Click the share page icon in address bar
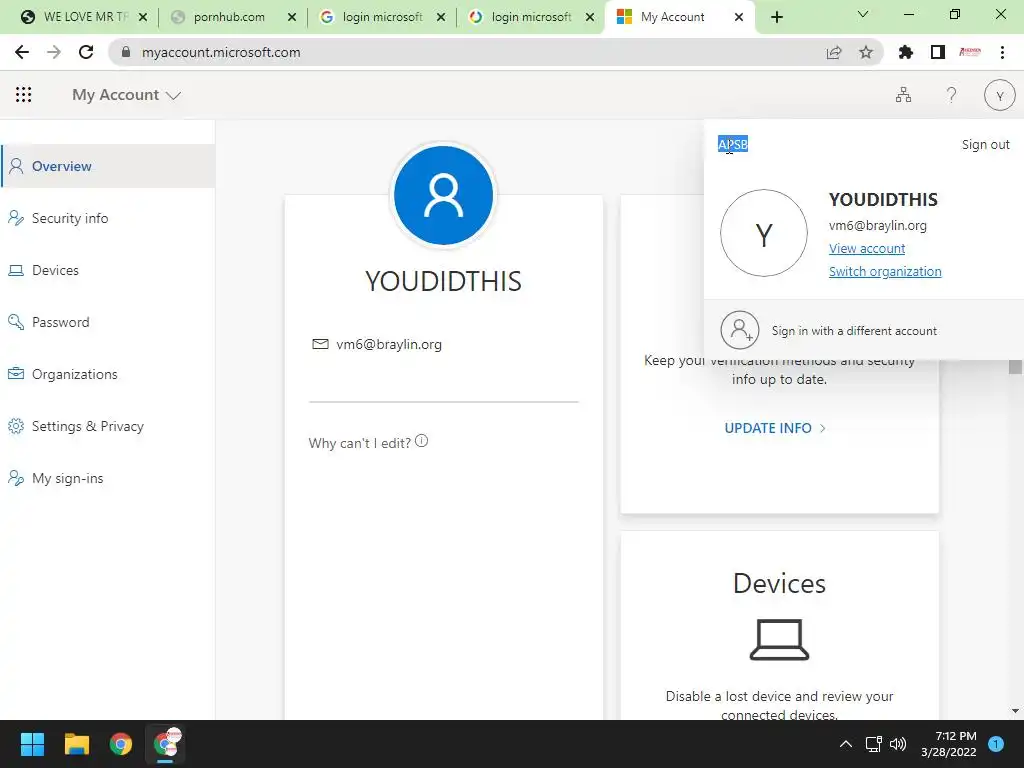Image resolution: width=1024 pixels, height=768 pixels. coord(834,52)
